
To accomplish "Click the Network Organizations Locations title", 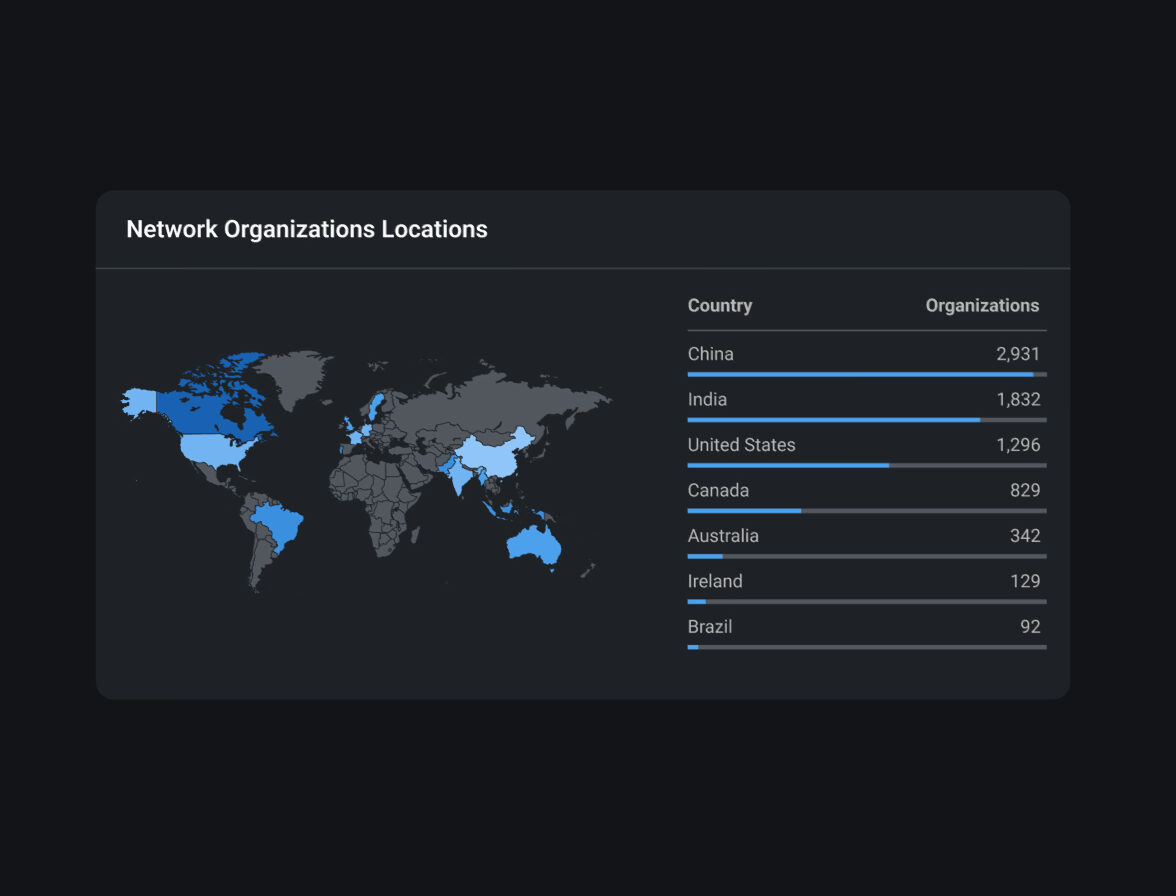I will [x=306, y=229].
